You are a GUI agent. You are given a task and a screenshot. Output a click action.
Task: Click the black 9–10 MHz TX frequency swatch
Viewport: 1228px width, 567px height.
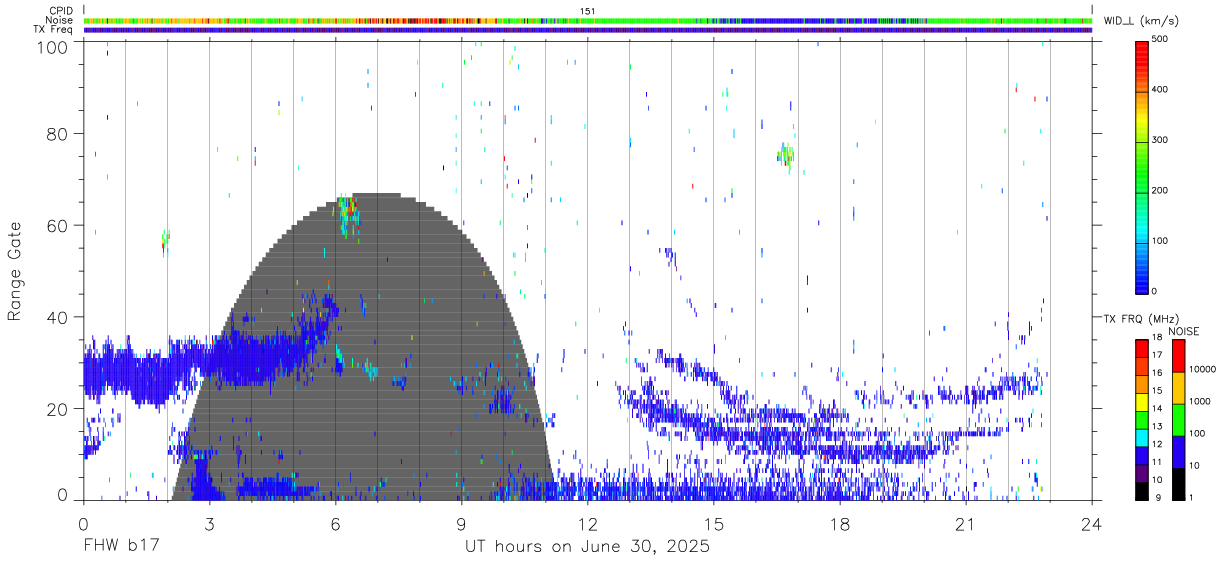click(1141, 490)
